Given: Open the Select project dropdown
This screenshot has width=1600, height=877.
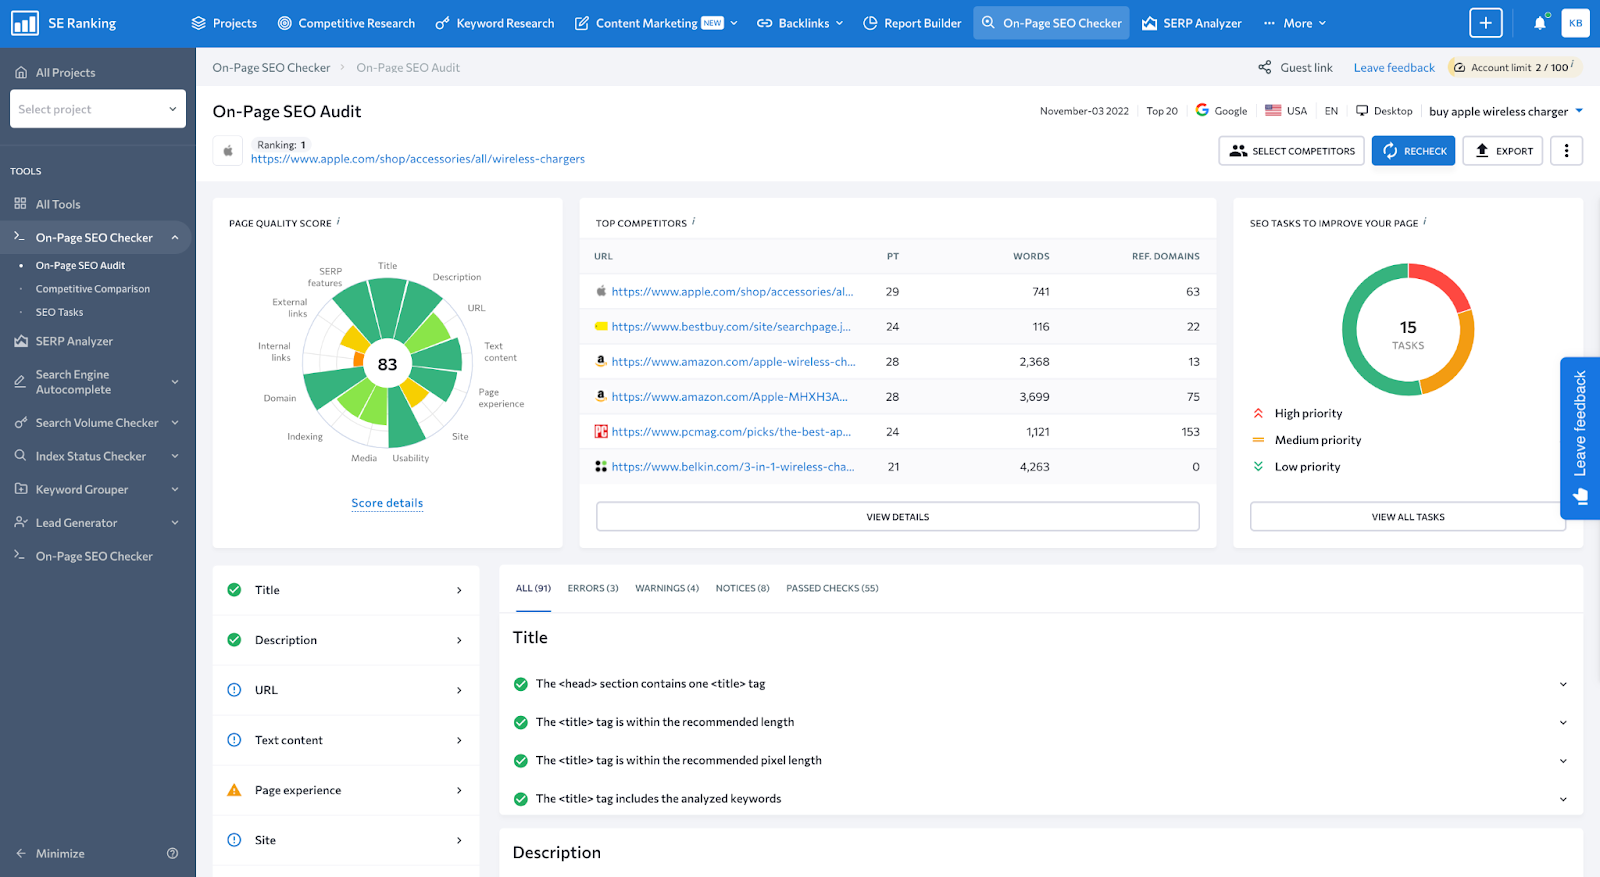Looking at the screenshot, I should point(97,109).
